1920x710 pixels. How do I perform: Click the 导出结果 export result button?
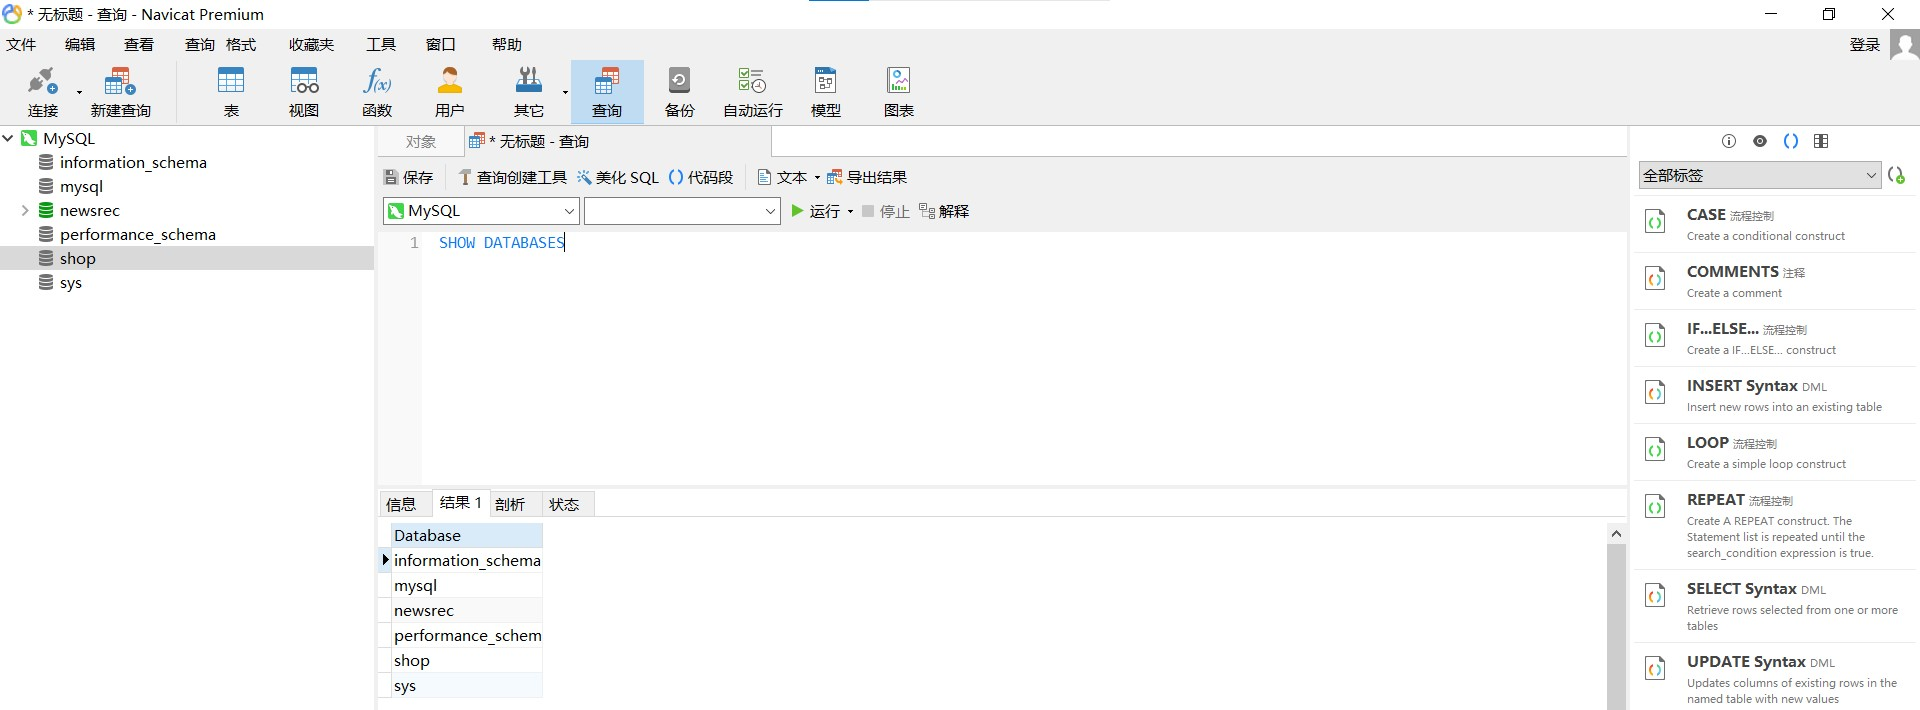867,177
